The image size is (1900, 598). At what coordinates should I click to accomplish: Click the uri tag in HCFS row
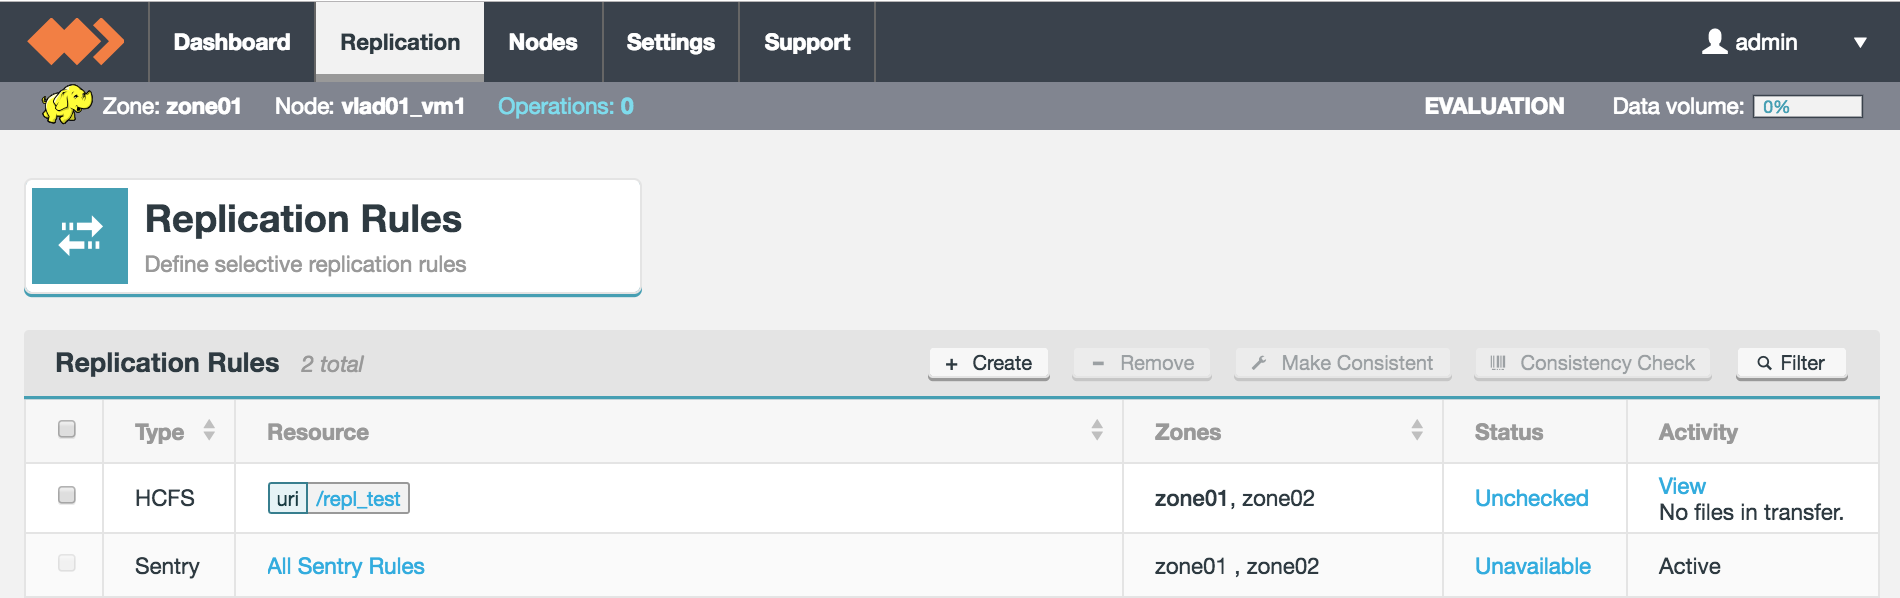pos(288,498)
